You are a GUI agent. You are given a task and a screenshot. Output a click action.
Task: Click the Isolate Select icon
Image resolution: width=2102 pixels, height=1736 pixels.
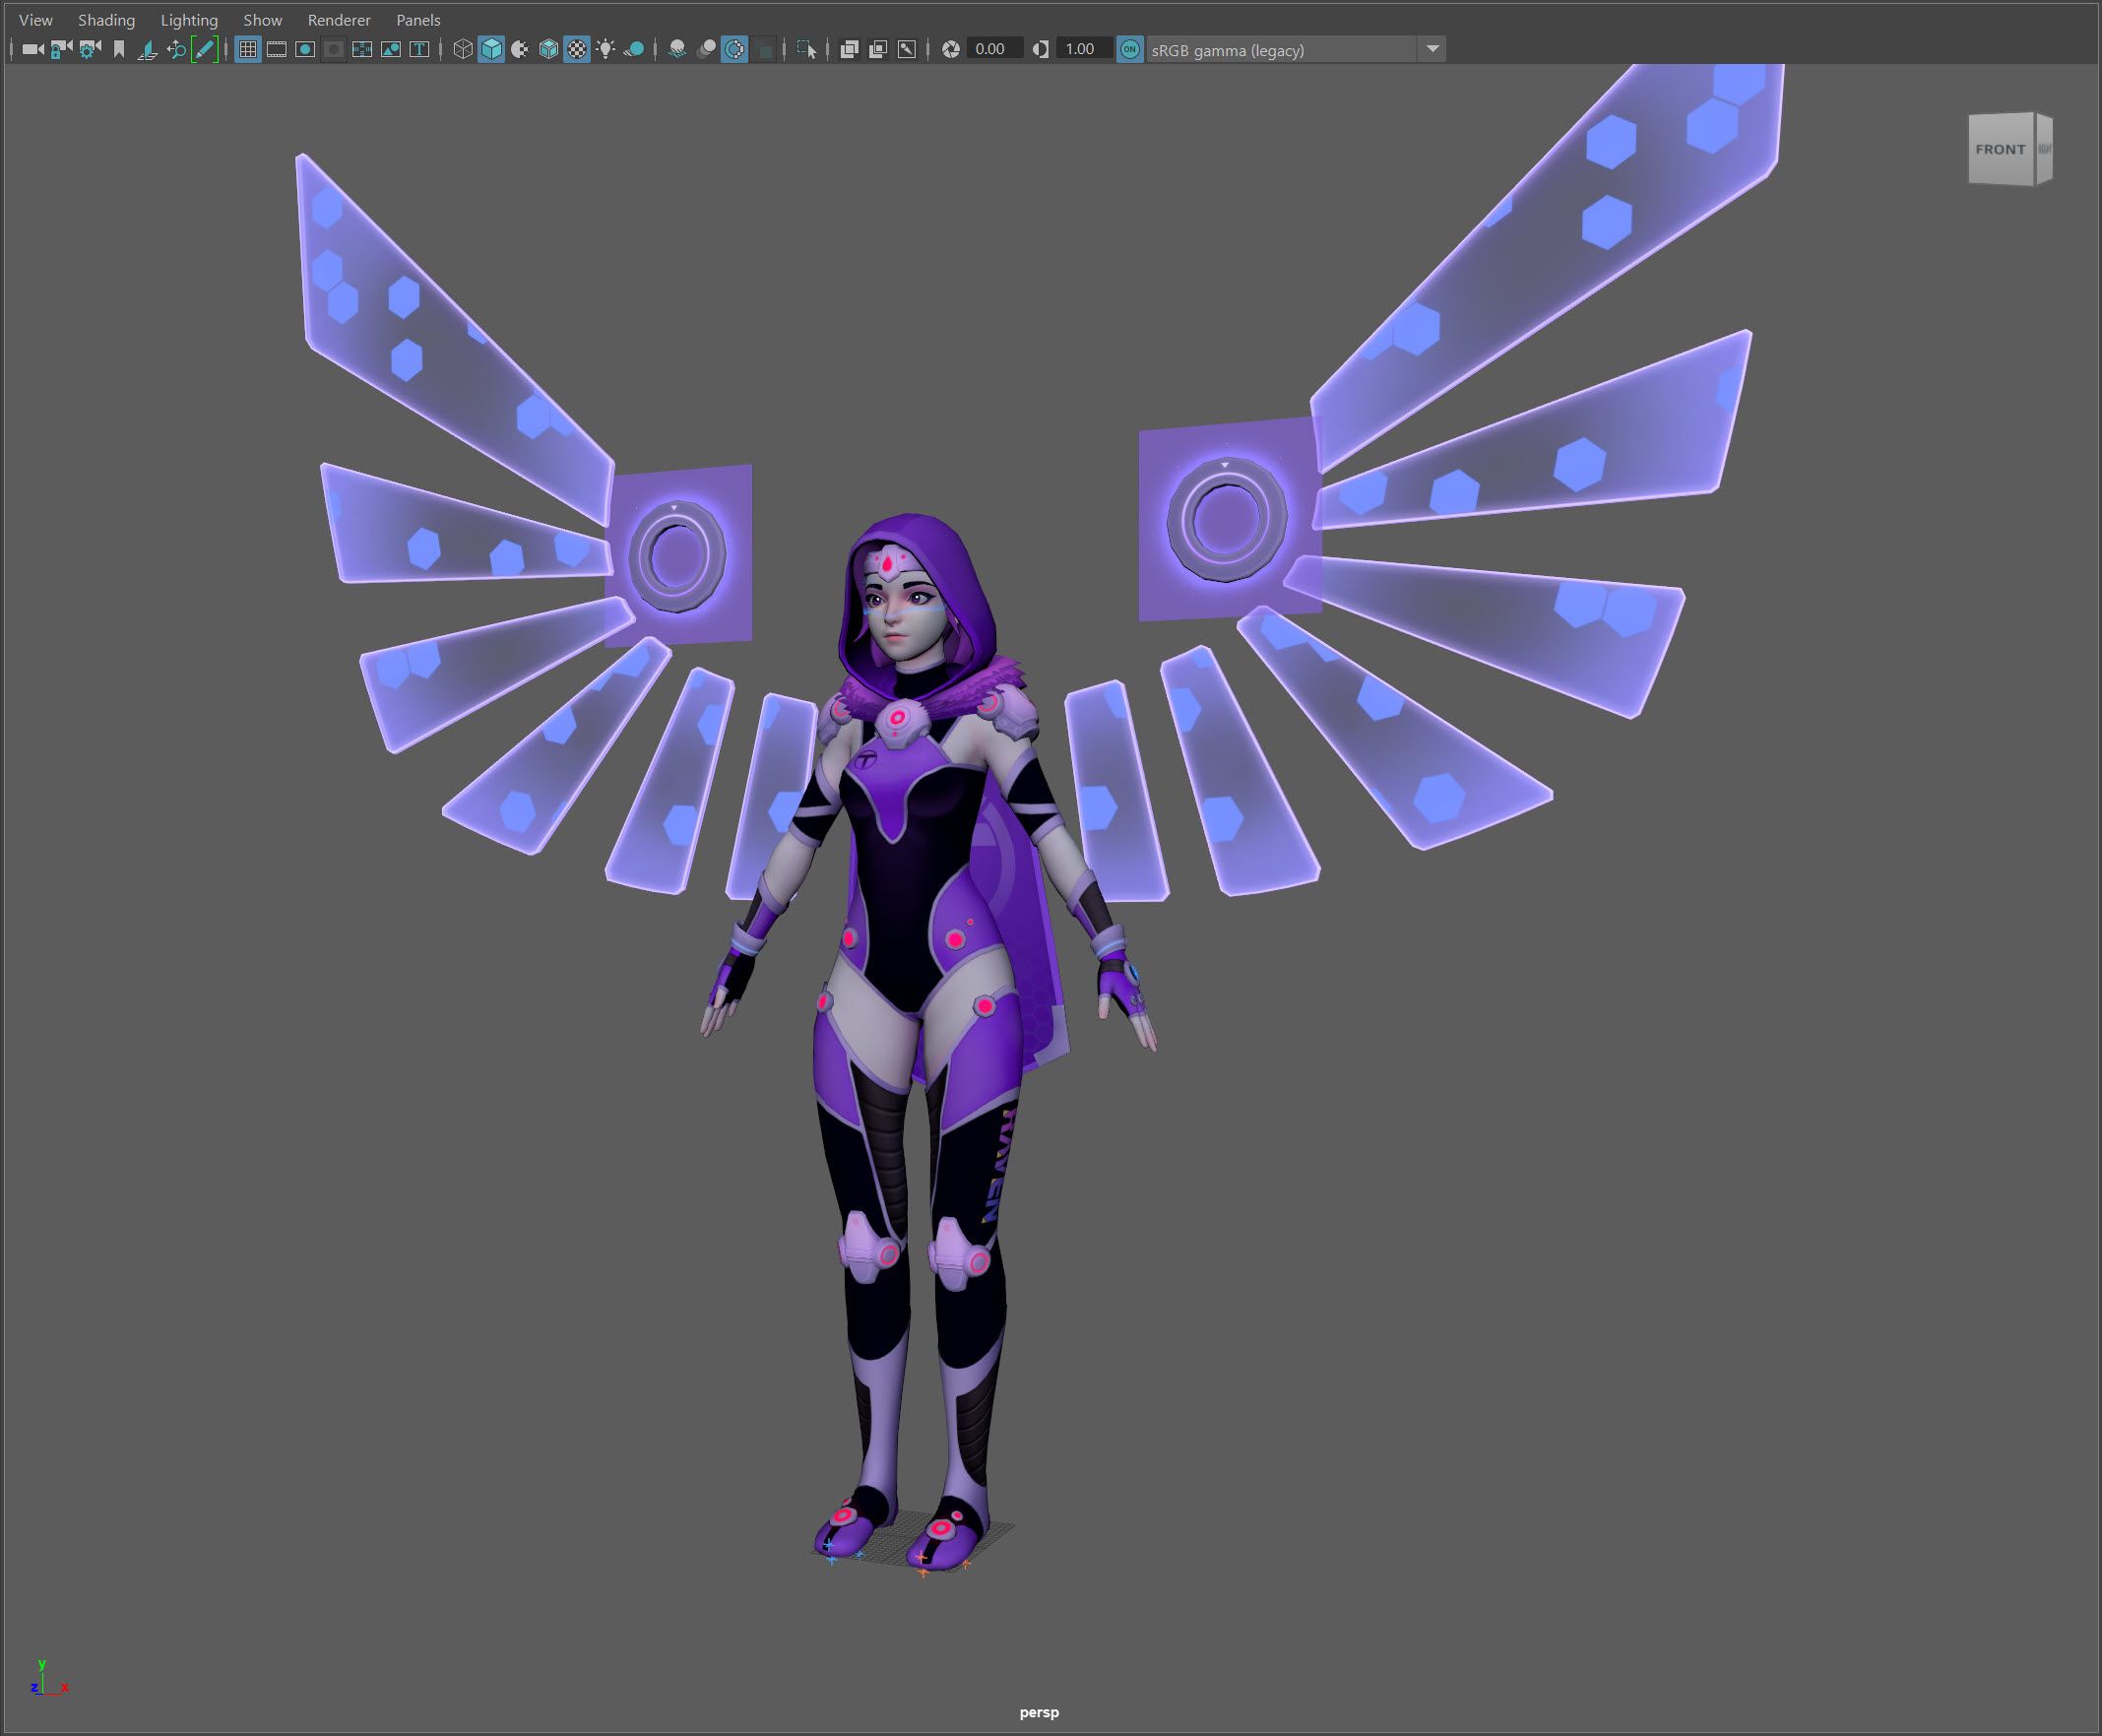pos(806,49)
